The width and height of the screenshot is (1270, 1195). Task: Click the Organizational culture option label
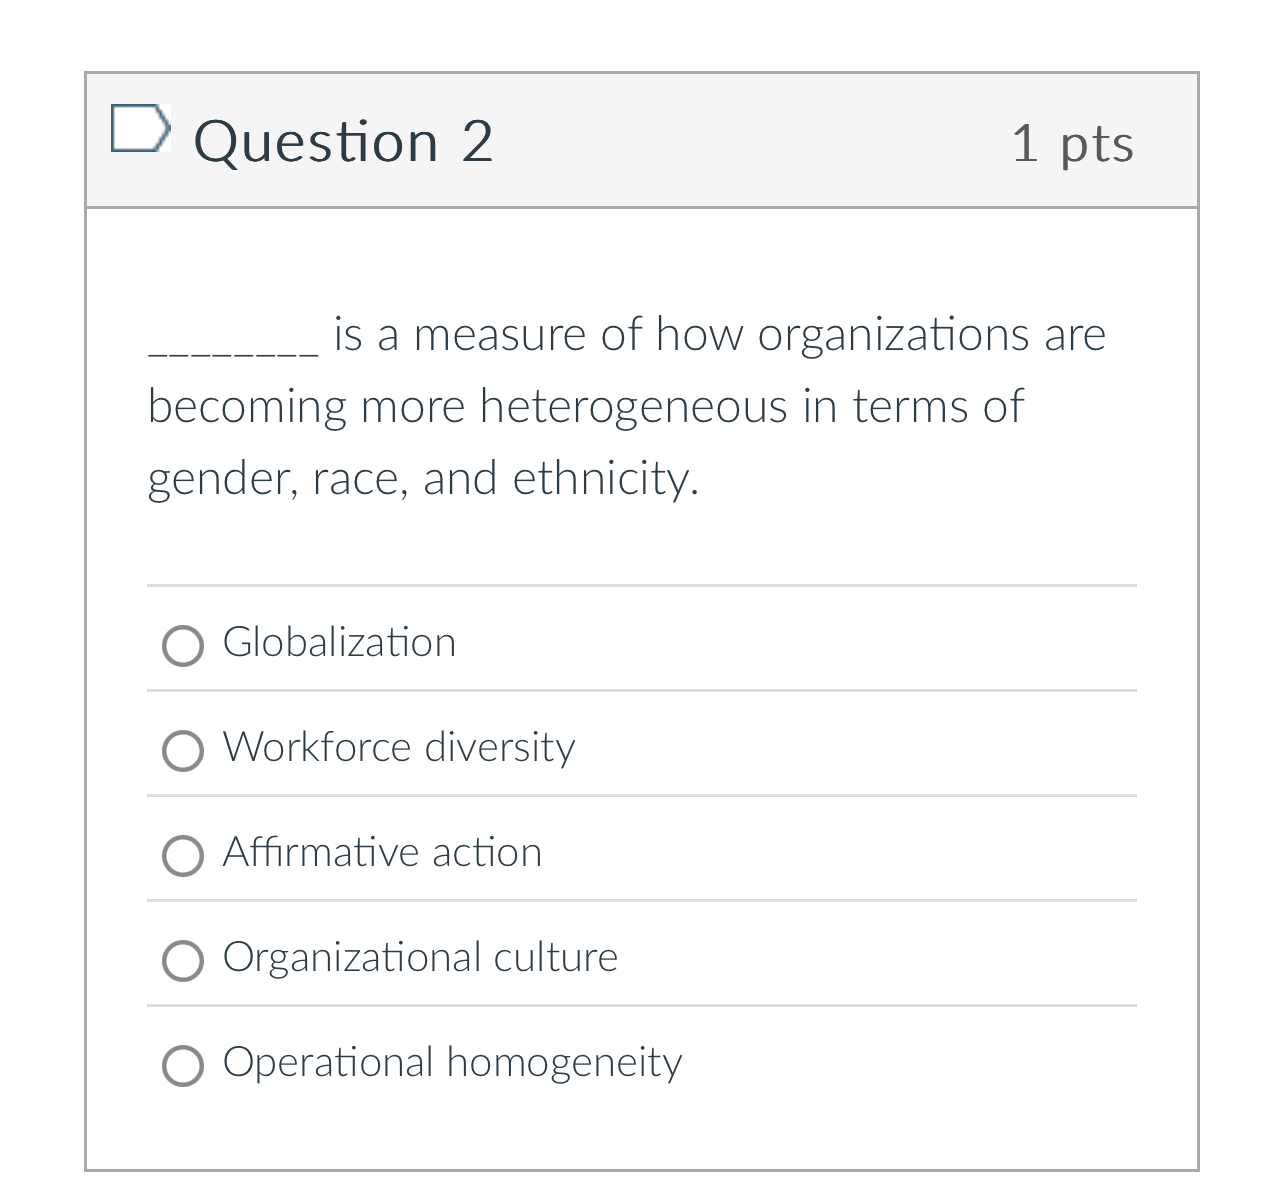(421, 957)
